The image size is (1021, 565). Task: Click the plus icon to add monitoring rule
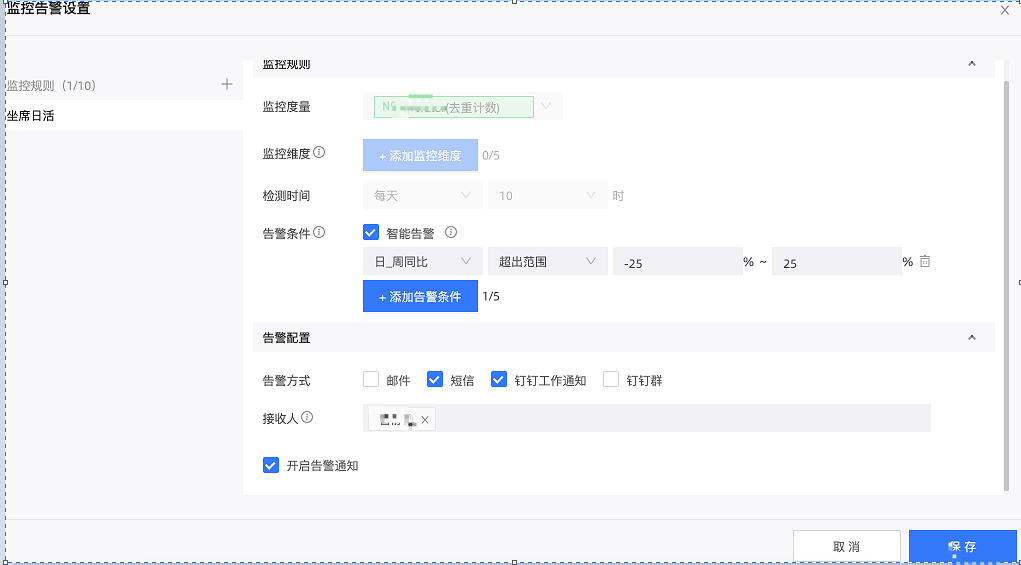(x=227, y=85)
